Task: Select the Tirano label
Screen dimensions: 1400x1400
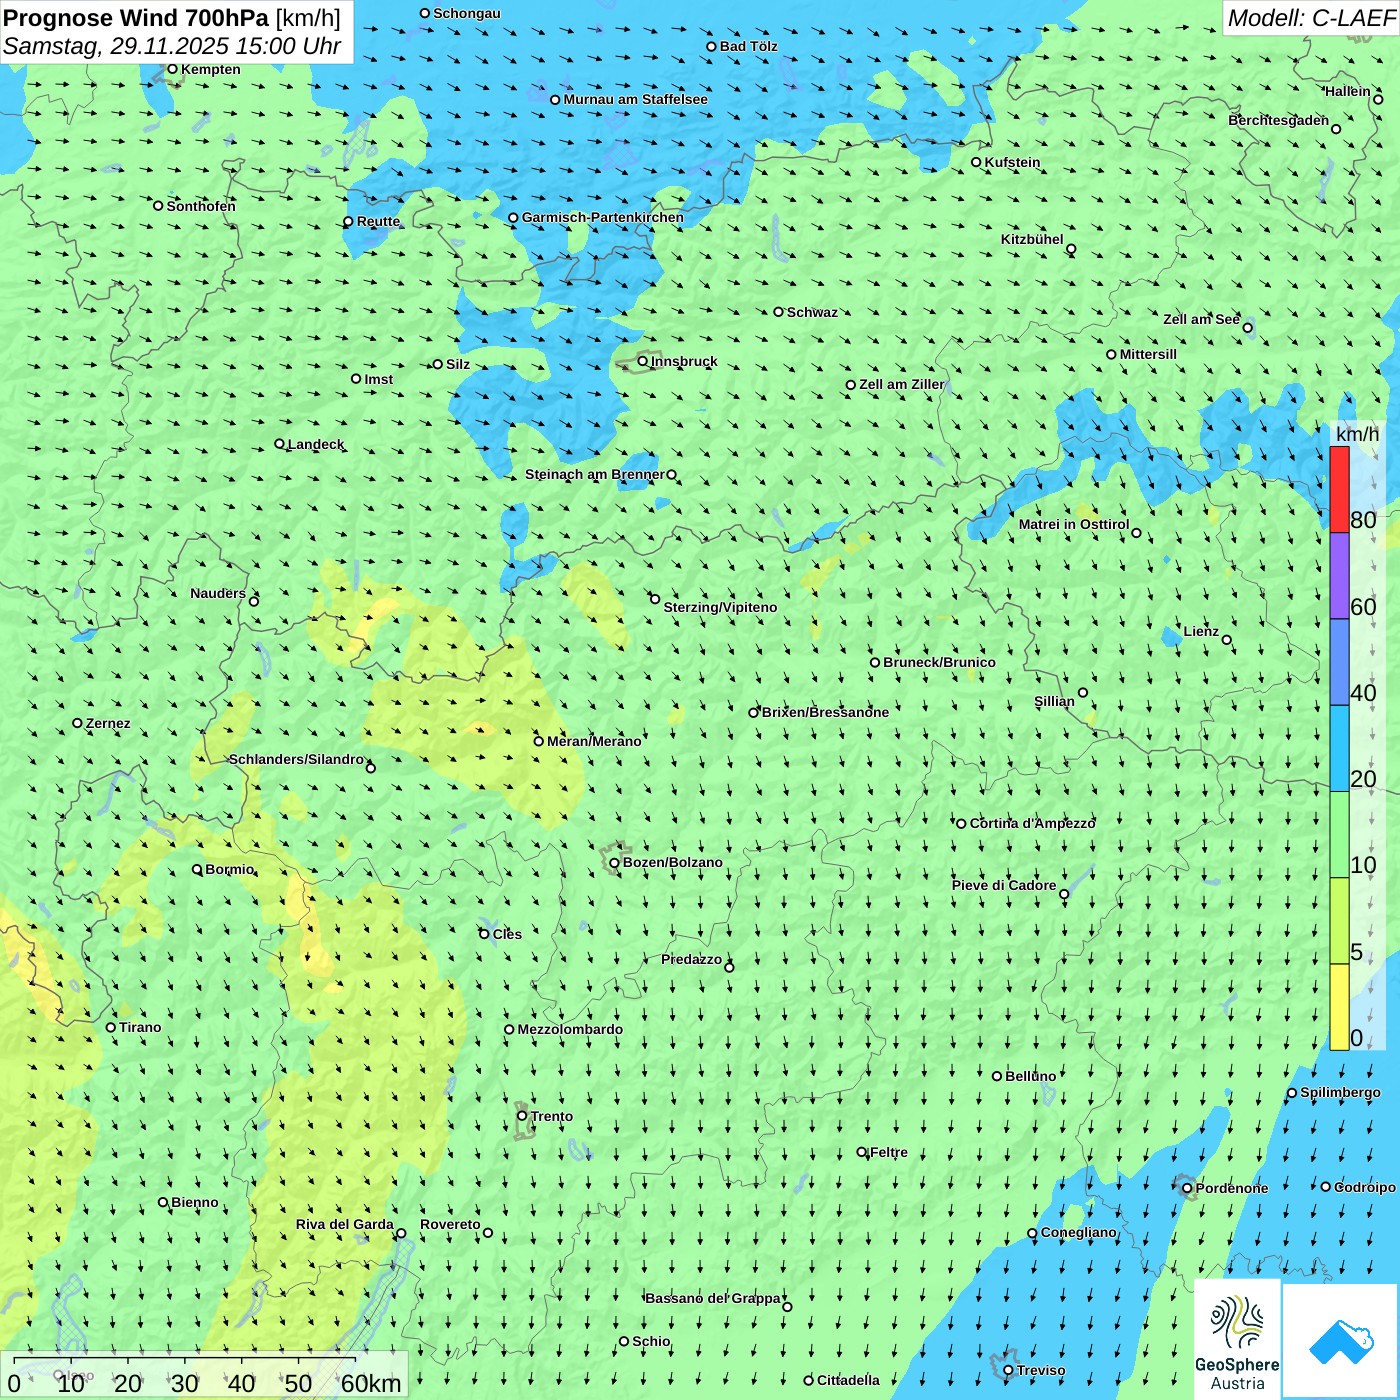Action: click(140, 1027)
